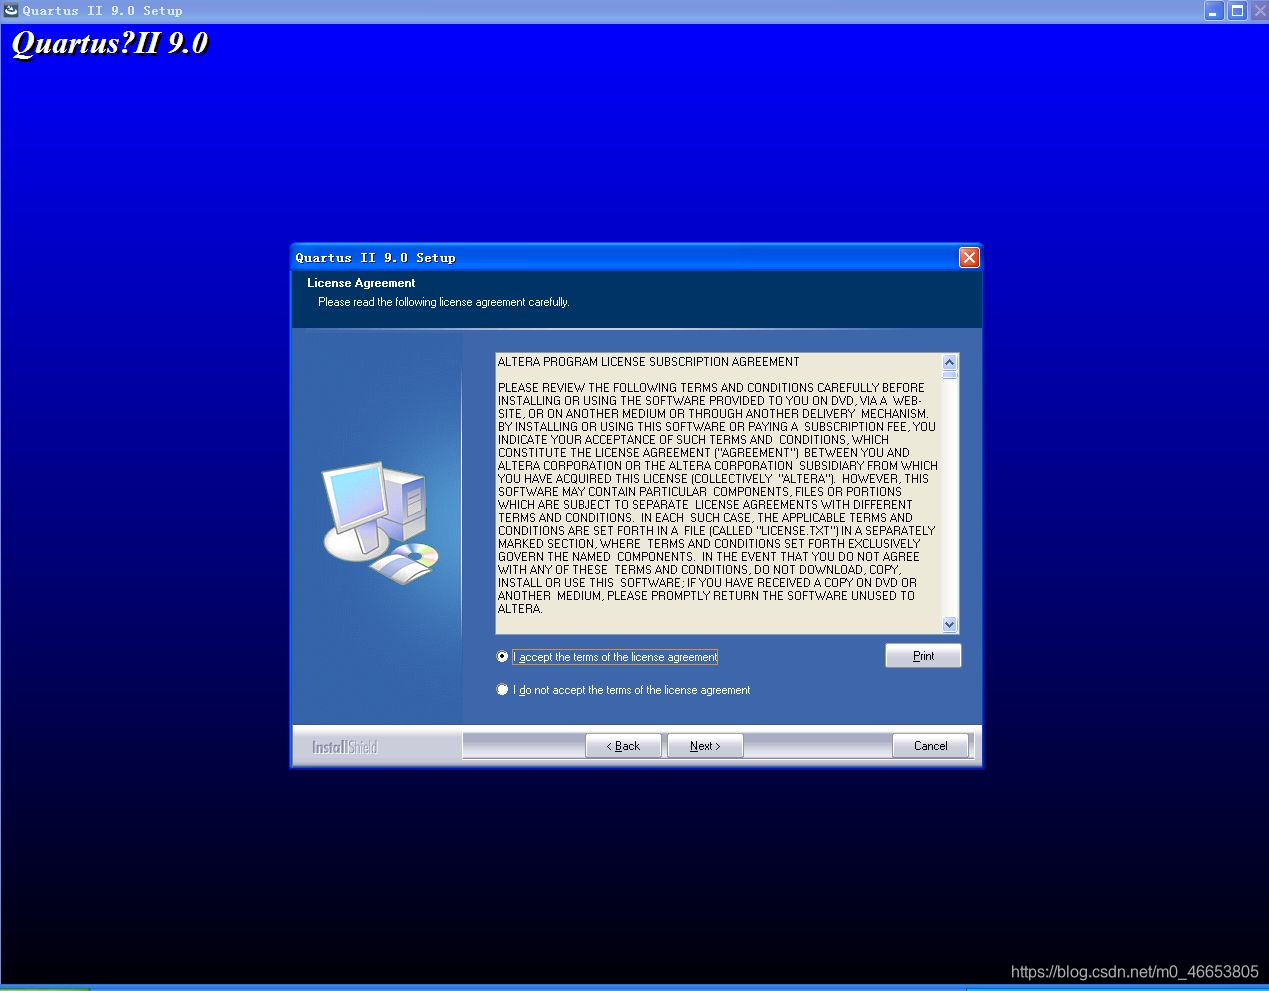Close the Quartus II 9.0 Setup dialog

coord(969,258)
